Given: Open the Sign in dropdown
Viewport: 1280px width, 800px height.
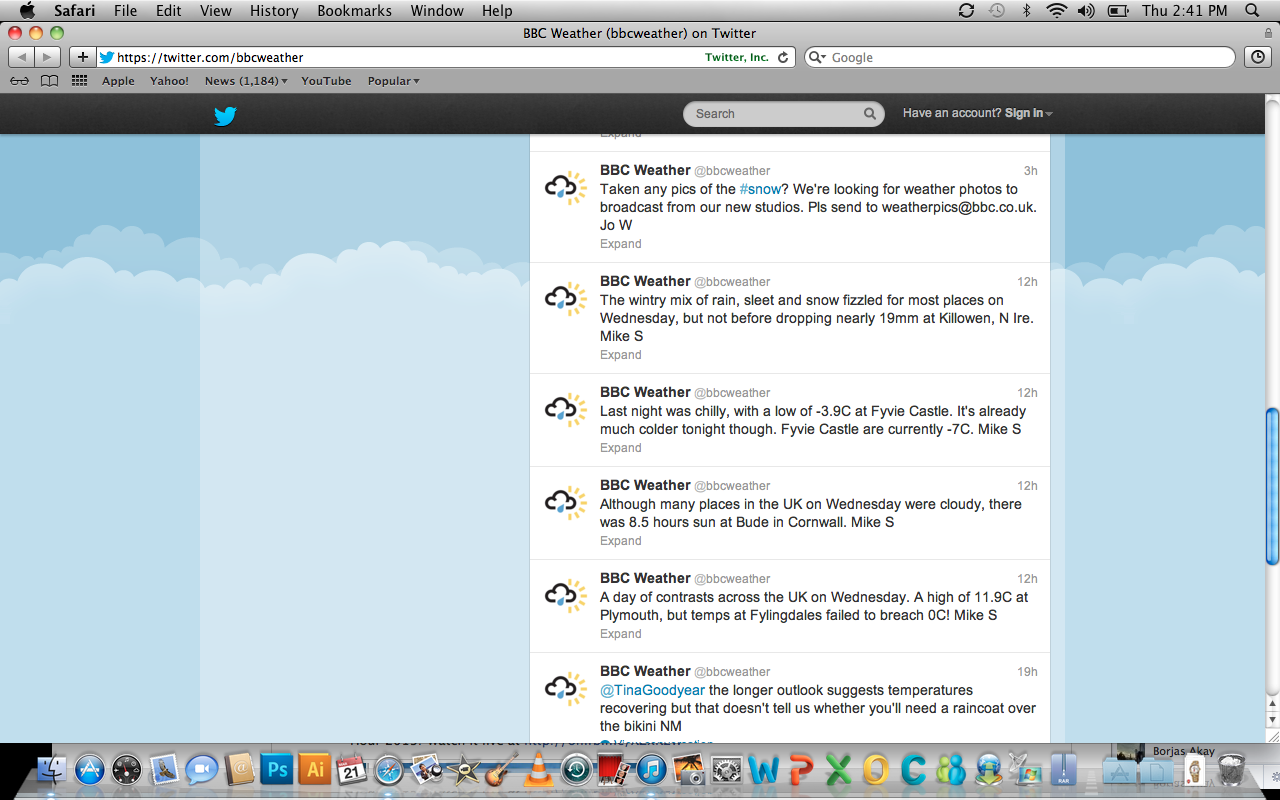Looking at the screenshot, I should [x=1029, y=113].
